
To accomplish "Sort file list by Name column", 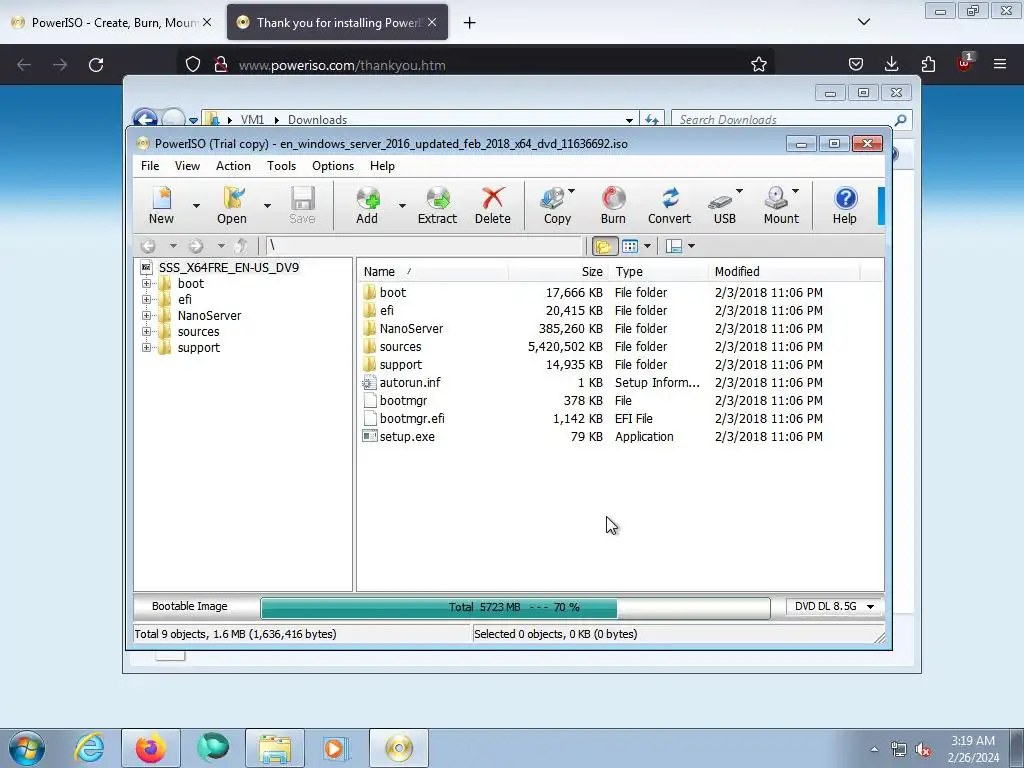I will tap(433, 272).
